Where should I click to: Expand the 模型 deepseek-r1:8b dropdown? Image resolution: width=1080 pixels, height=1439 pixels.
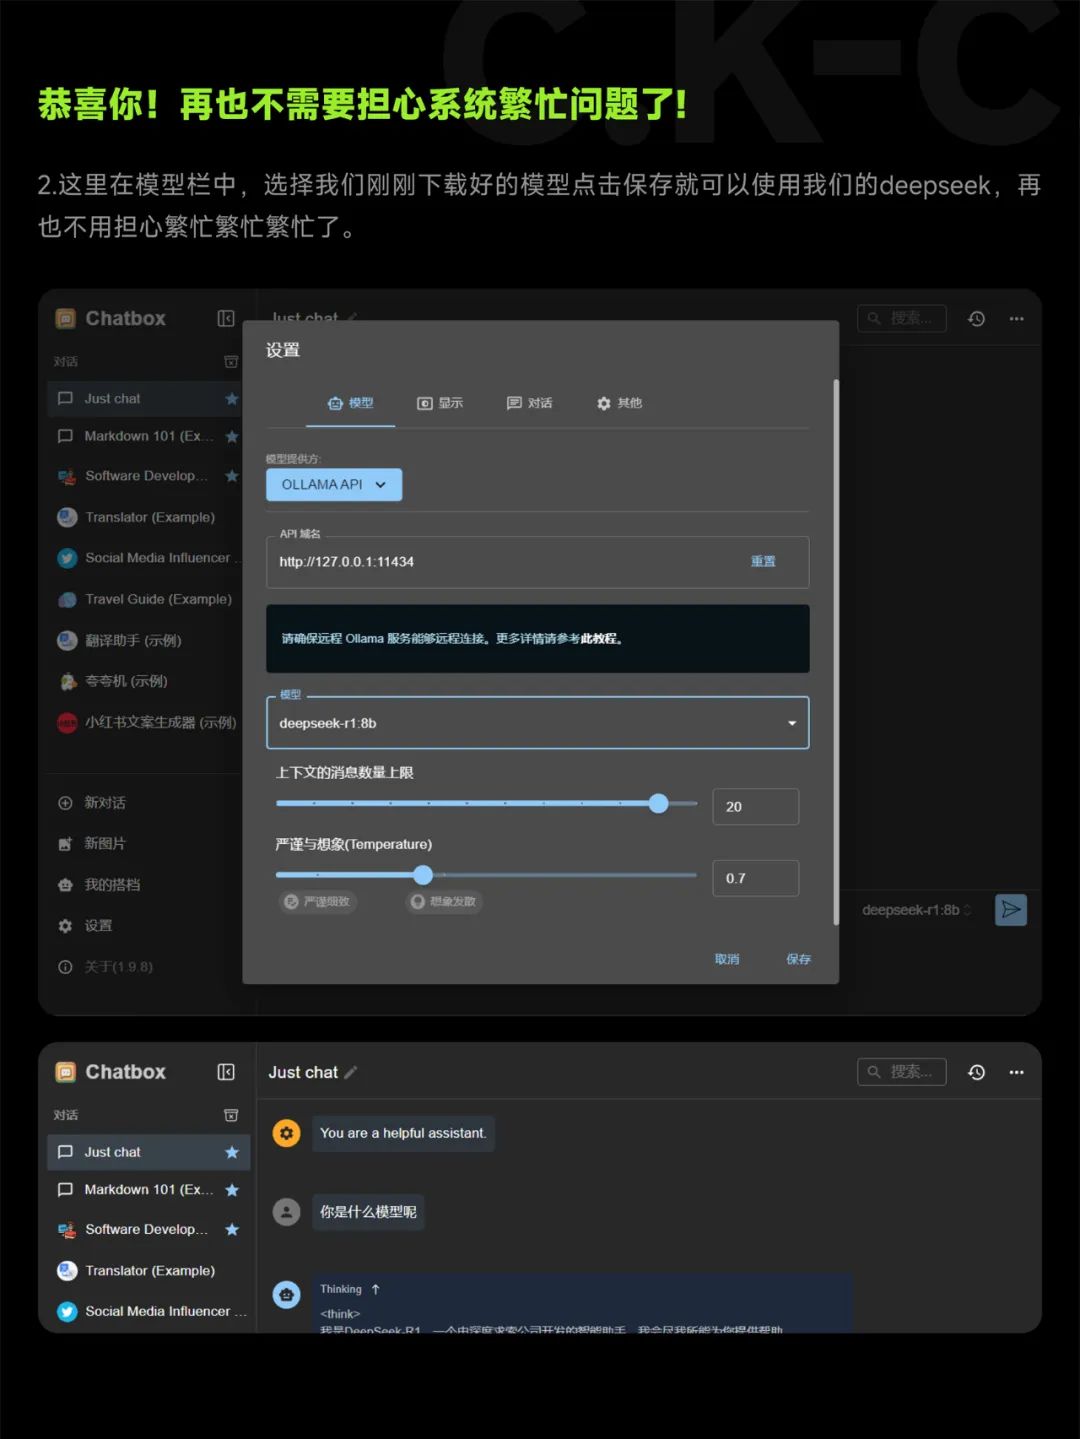[537, 723]
